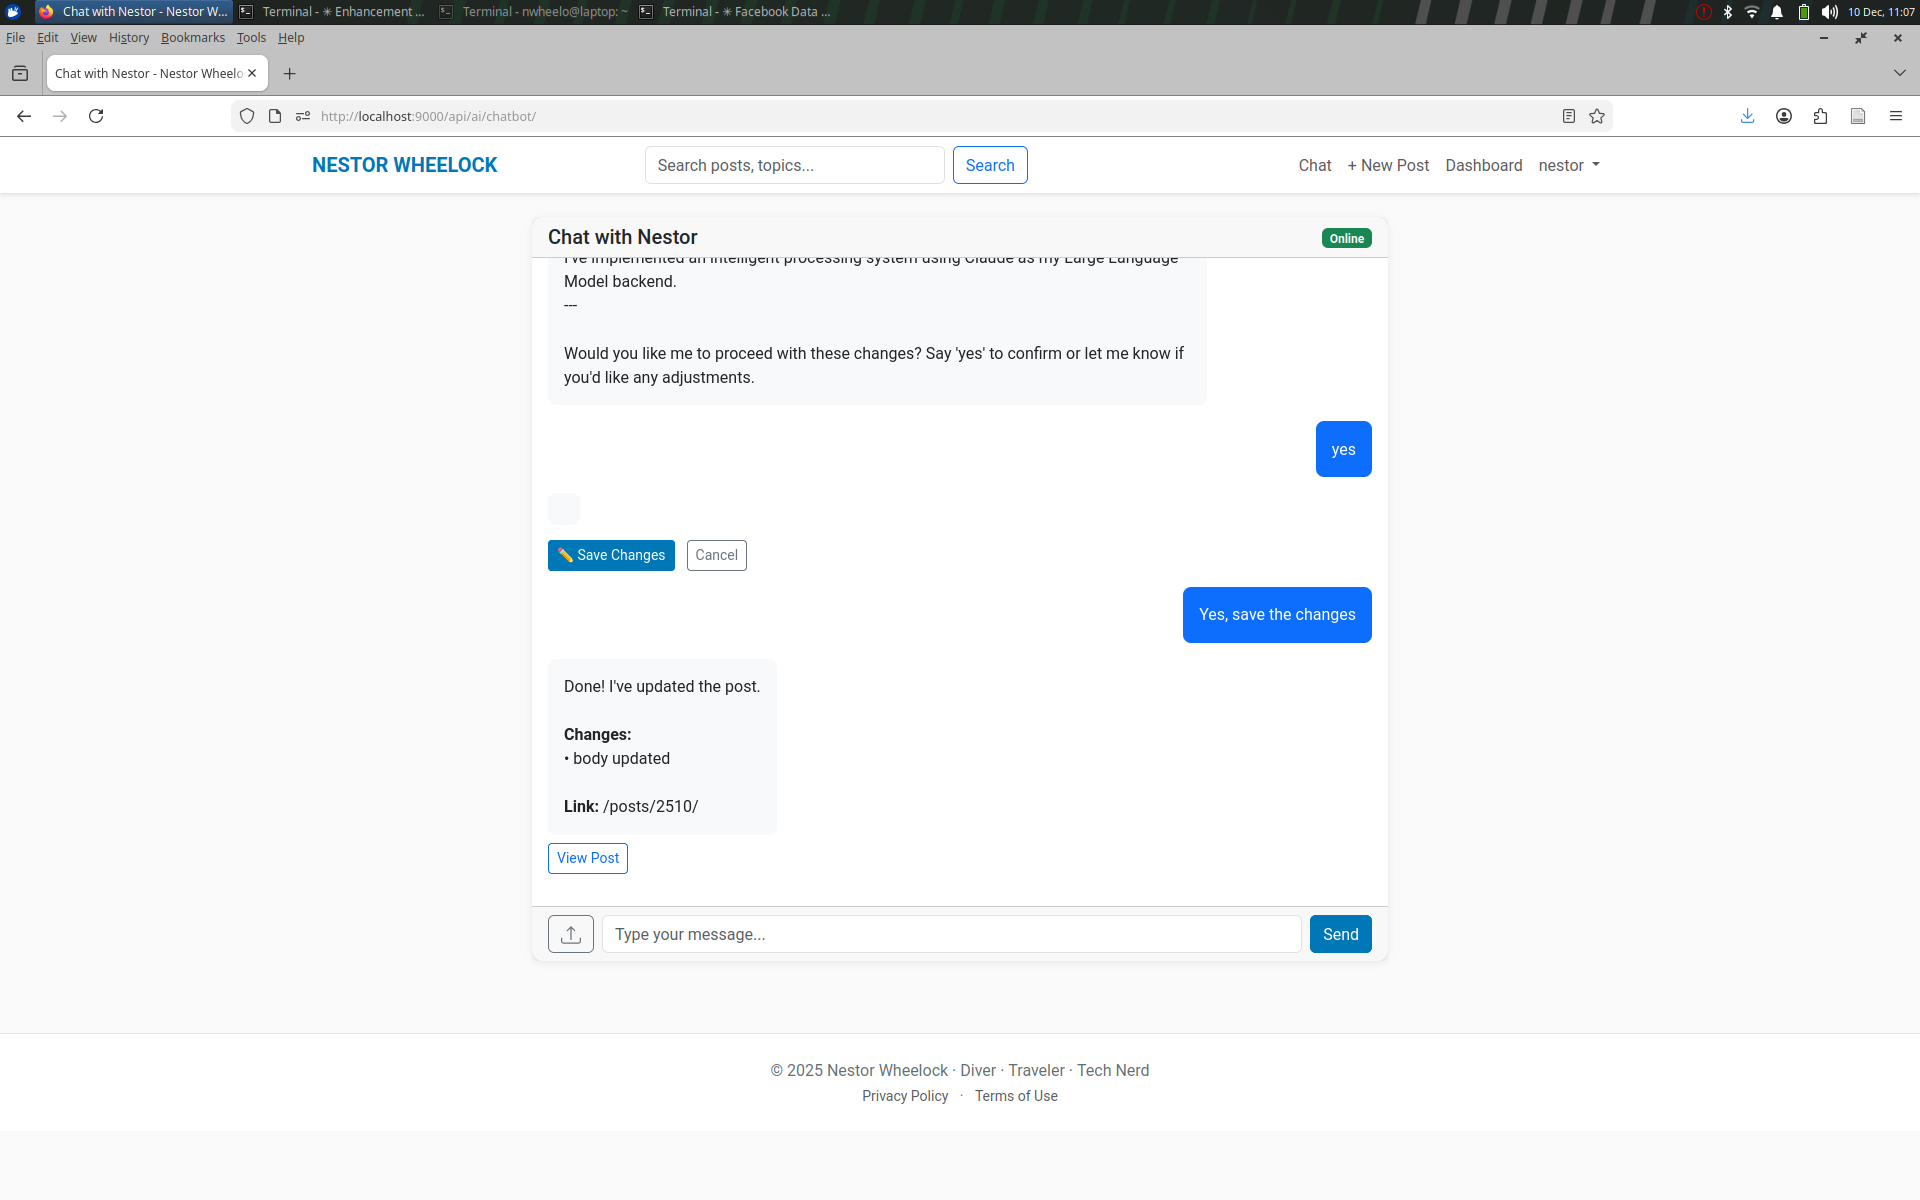Click the upload icon beside the message box
This screenshot has height=1200, width=1920.
tap(570, 933)
